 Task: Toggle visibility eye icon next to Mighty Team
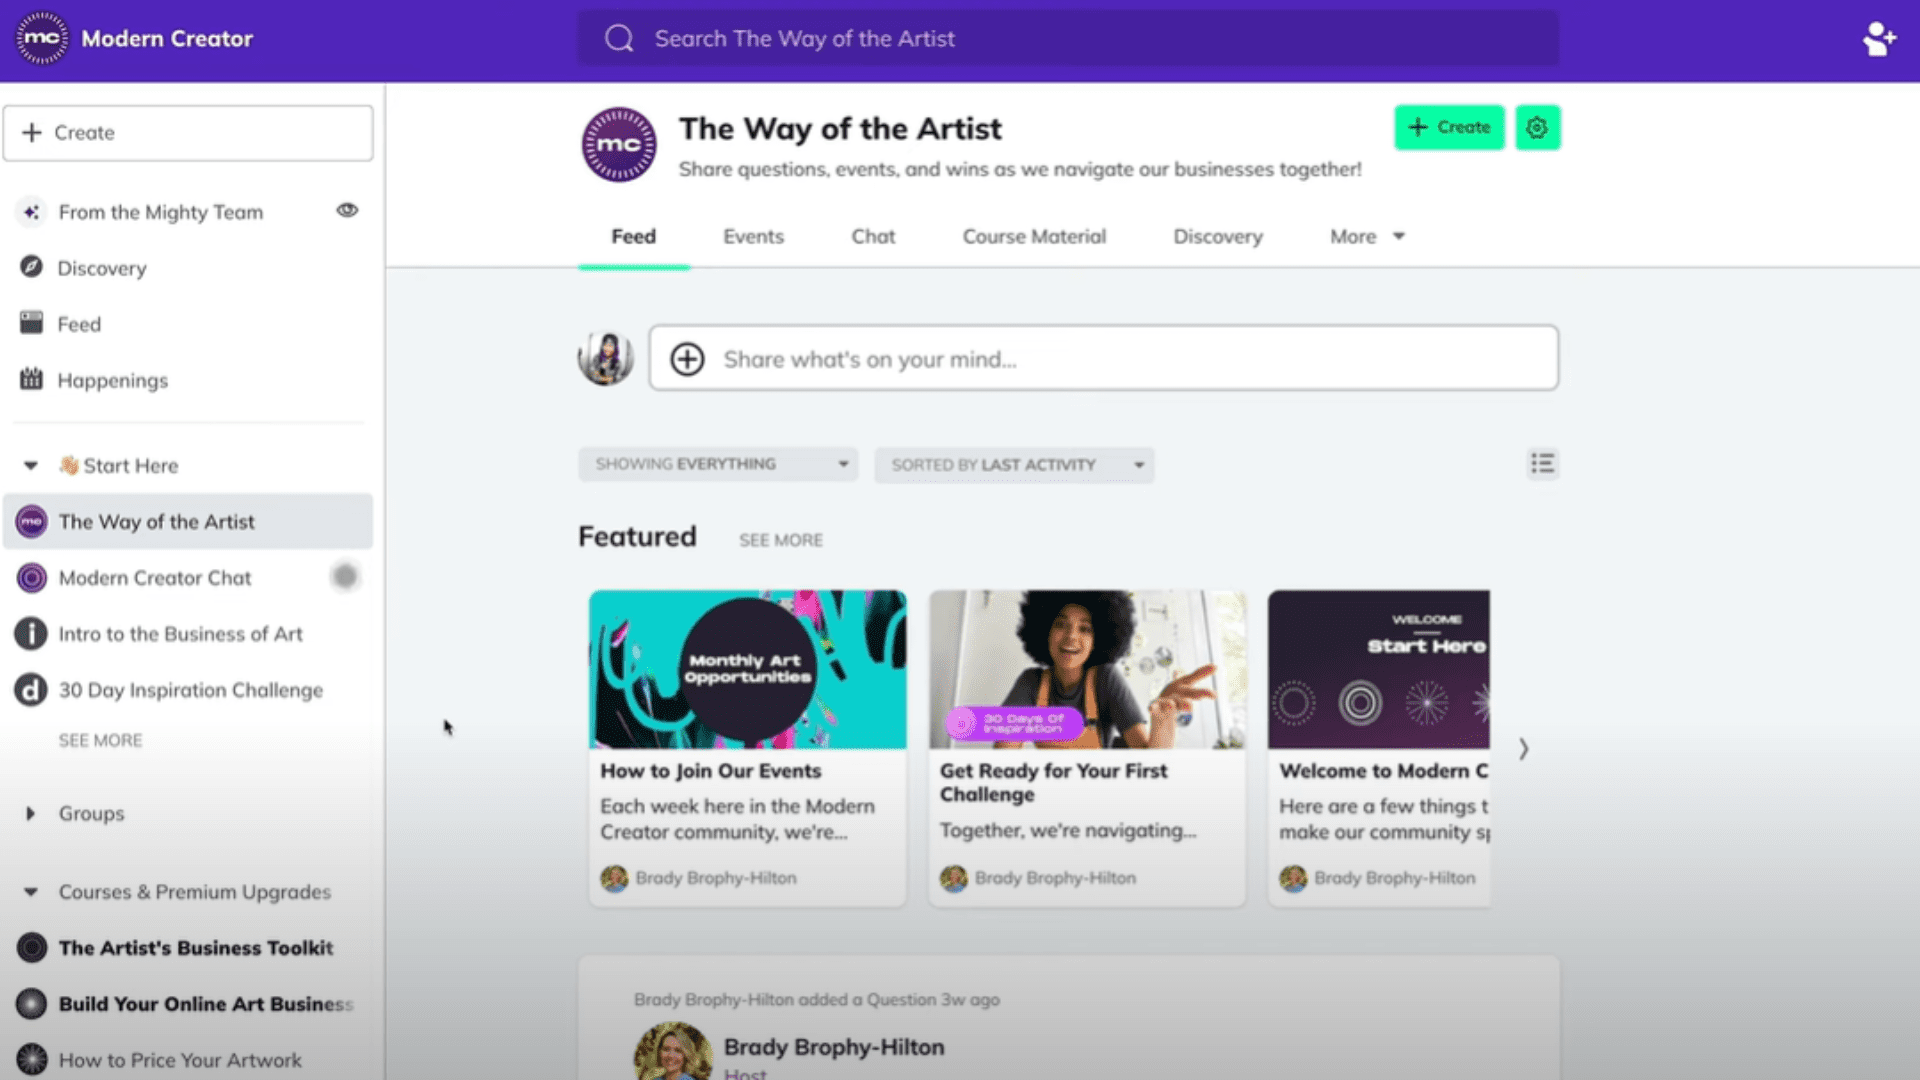tap(347, 210)
